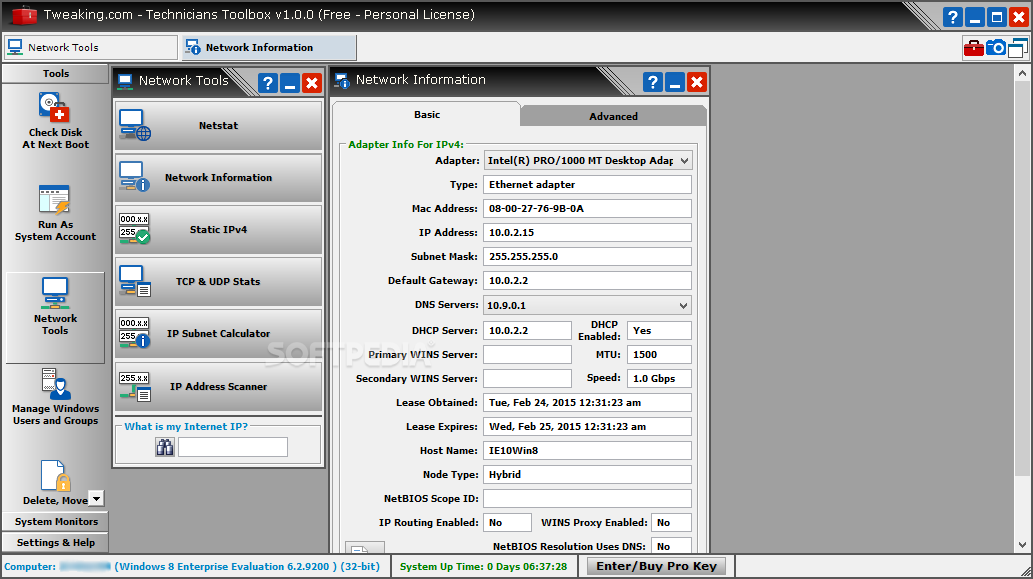Click the NetBIOS Scope ID field

click(588, 499)
